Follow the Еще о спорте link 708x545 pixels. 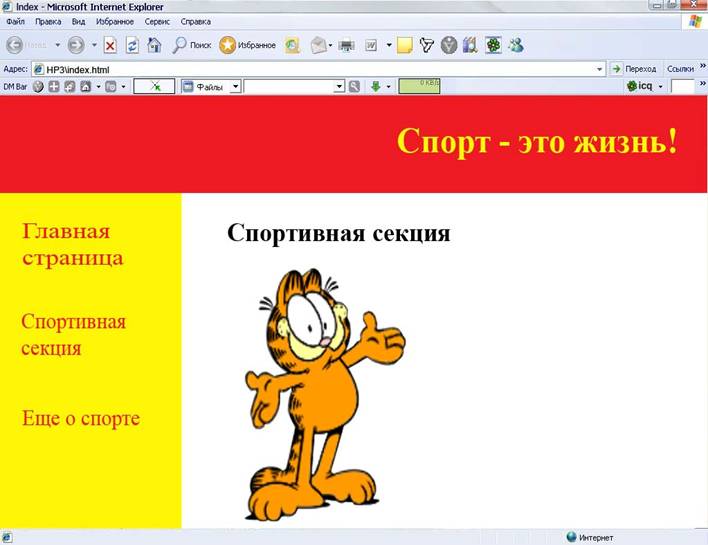pos(81,418)
